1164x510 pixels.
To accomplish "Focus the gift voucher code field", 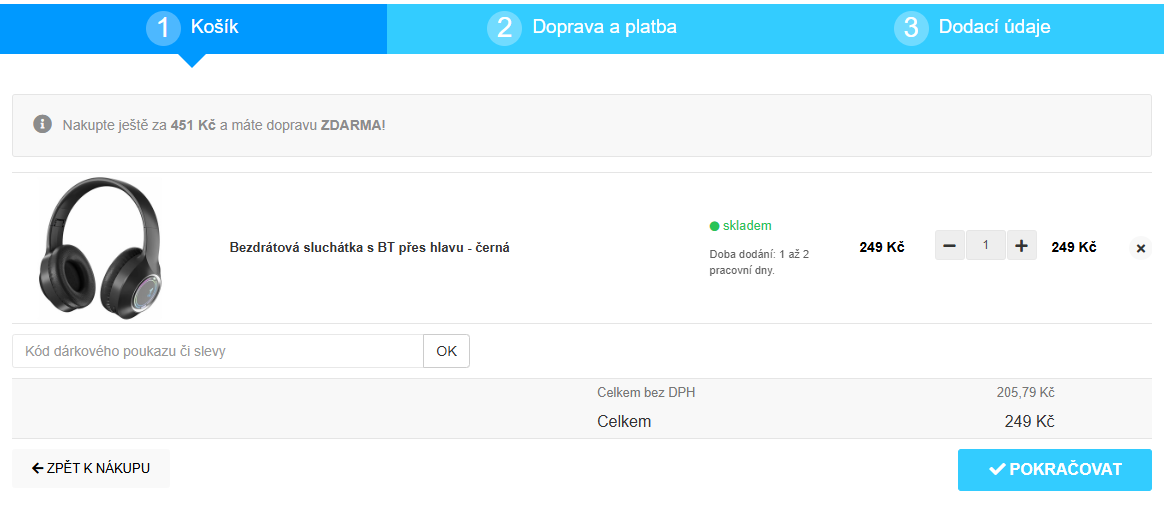I will (218, 351).
